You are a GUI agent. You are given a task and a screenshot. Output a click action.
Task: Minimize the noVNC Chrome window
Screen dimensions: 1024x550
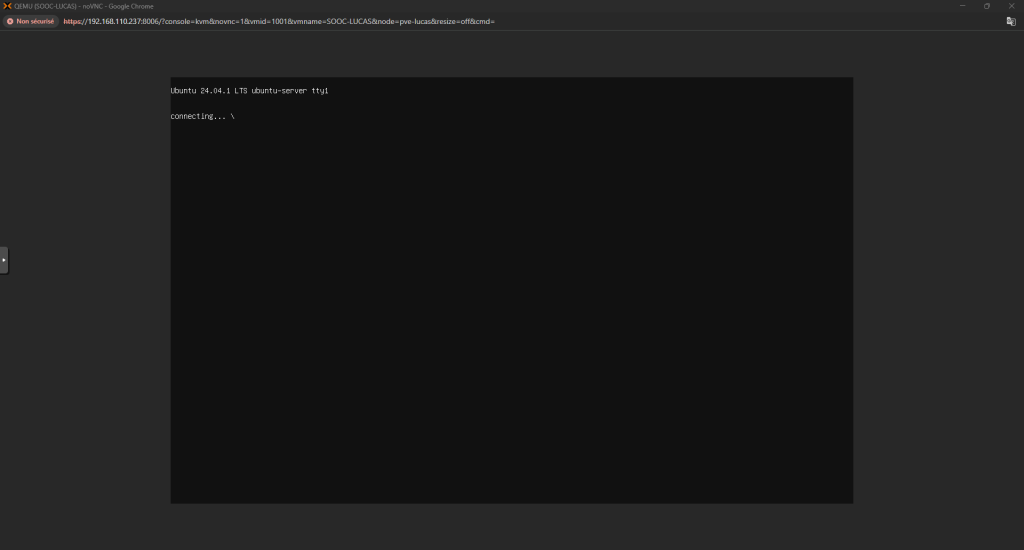pos(962,6)
